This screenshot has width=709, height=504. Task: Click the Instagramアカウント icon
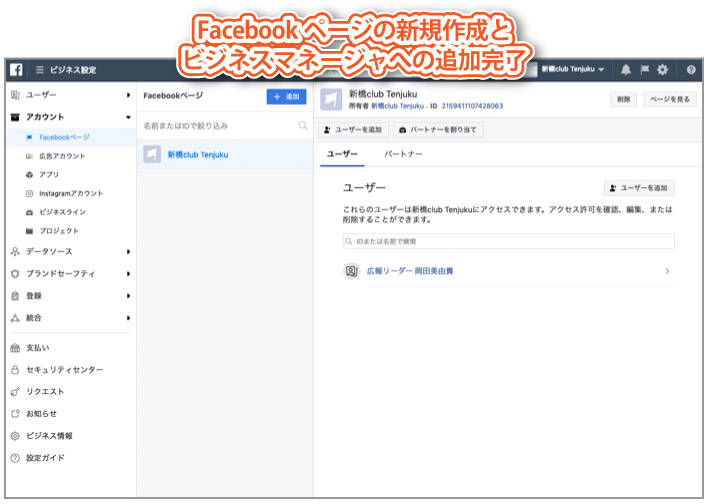(29, 193)
